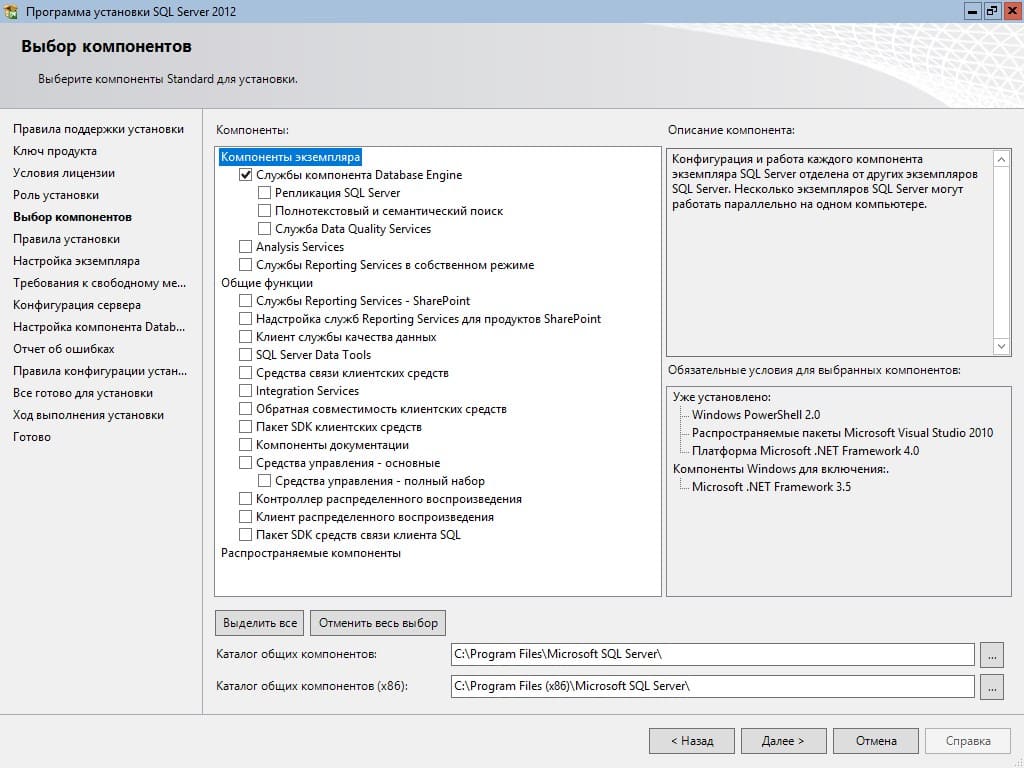The width and height of the screenshot is (1024, 768).
Task: Select Microsoft .NET Framework 3.5 item
Action: click(771, 487)
